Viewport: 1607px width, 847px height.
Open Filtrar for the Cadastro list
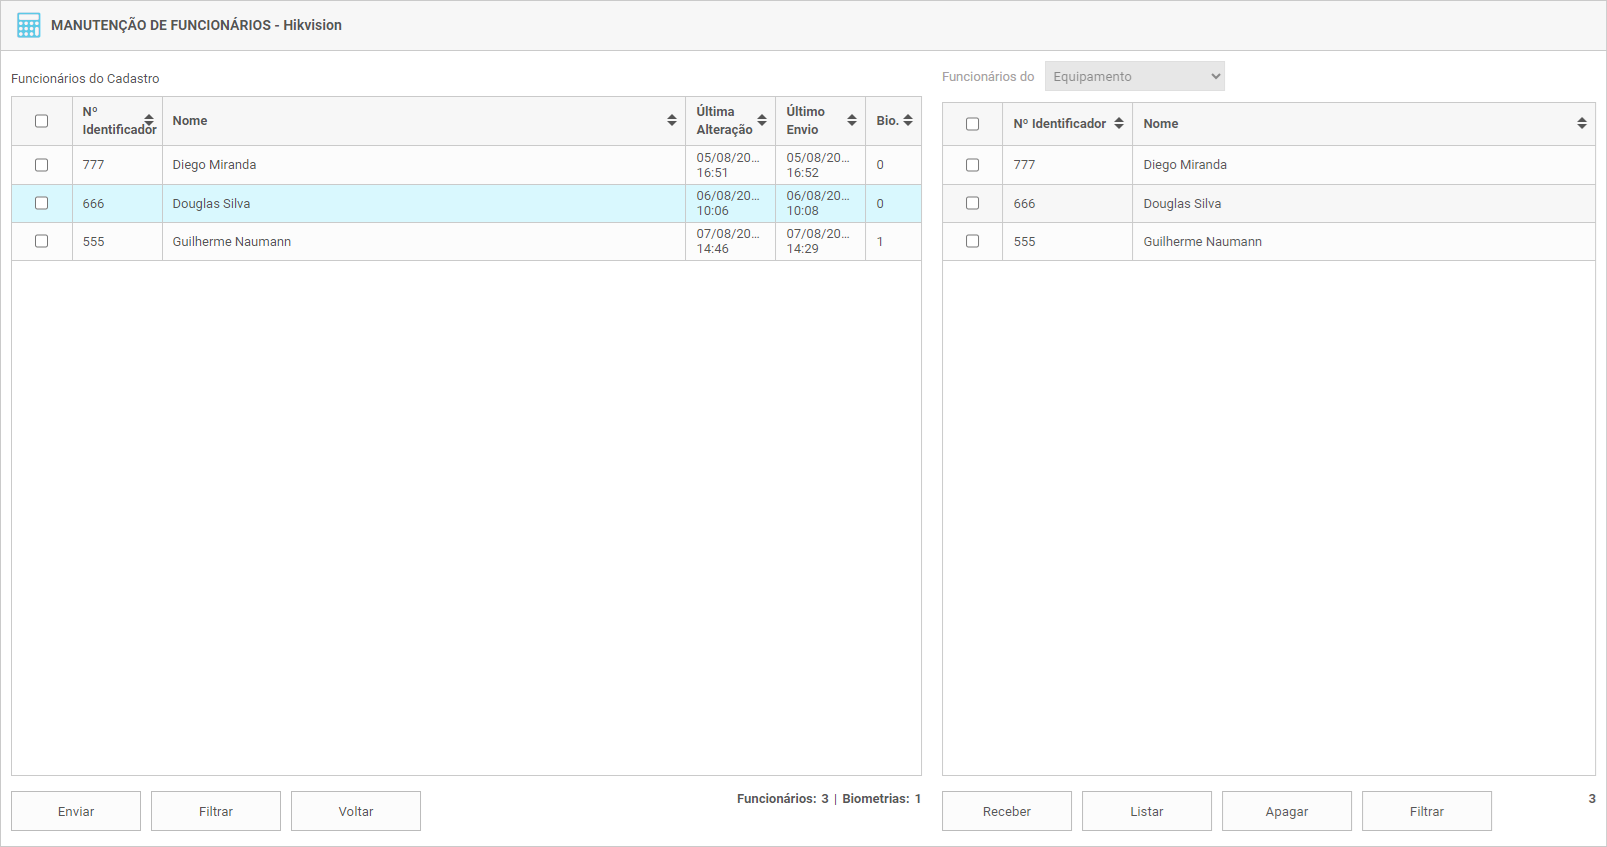(x=215, y=811)
